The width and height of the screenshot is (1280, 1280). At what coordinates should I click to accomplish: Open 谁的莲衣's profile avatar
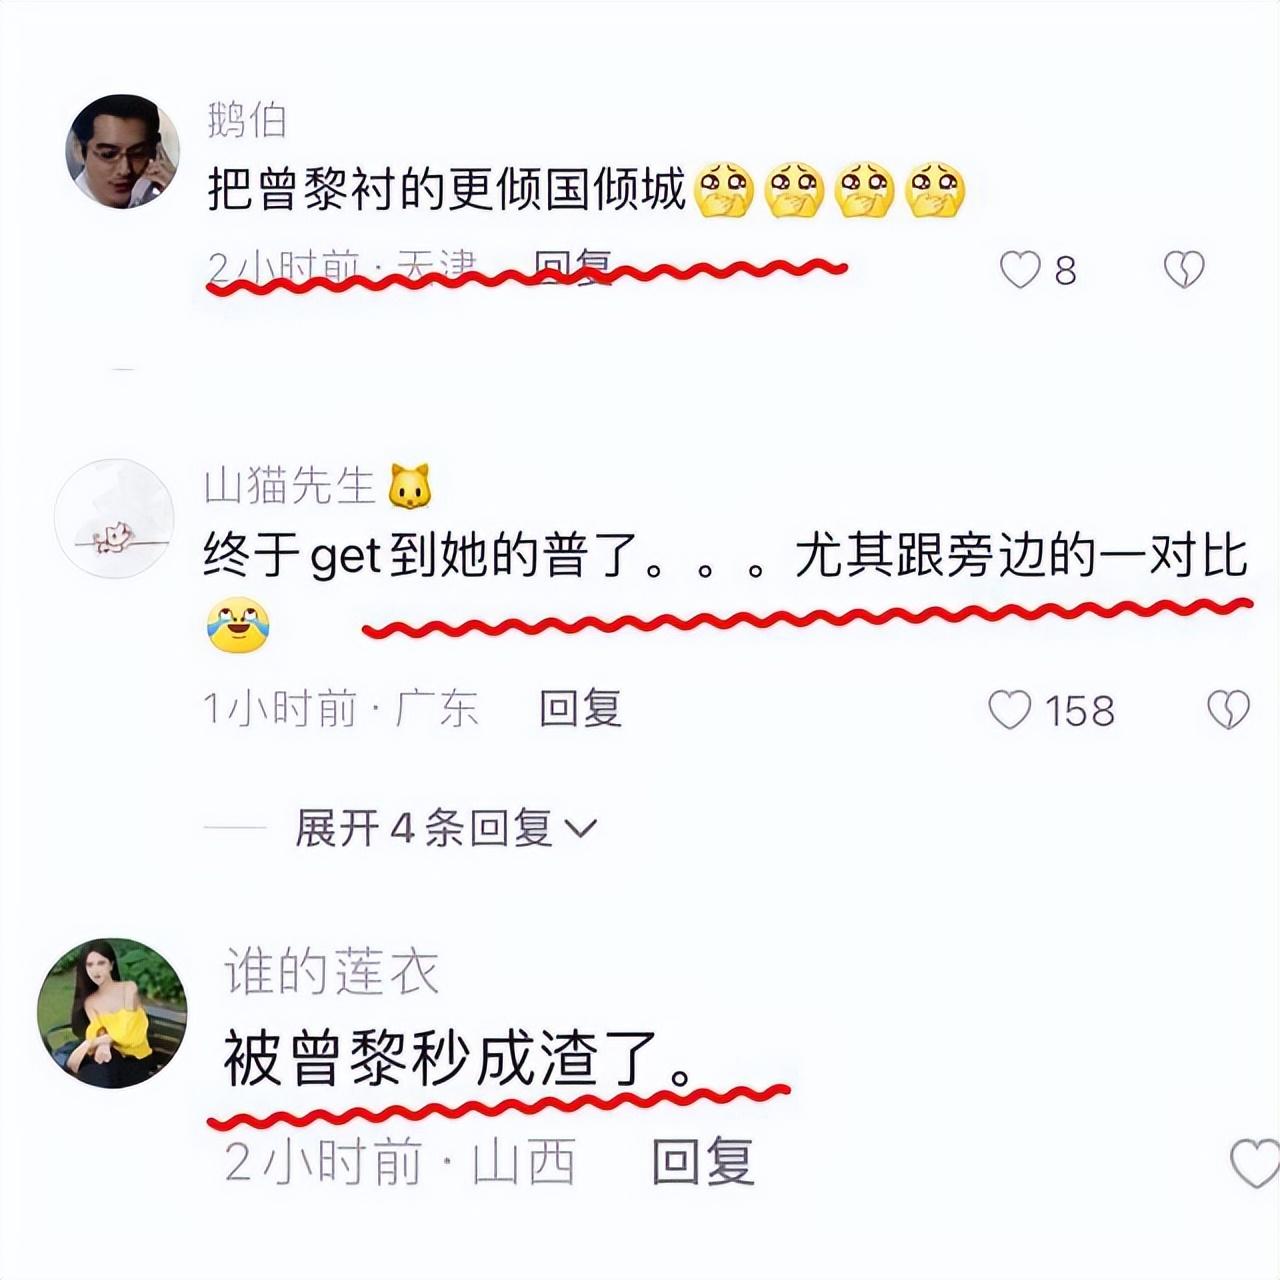(112, 1012)
